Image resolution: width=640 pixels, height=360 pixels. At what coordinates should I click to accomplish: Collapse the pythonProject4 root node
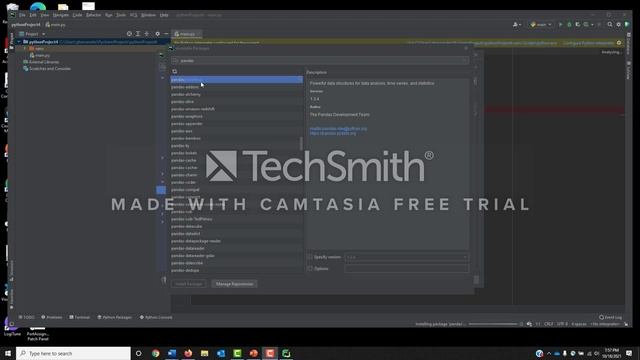pyautogui.click(x=19, y=42)
